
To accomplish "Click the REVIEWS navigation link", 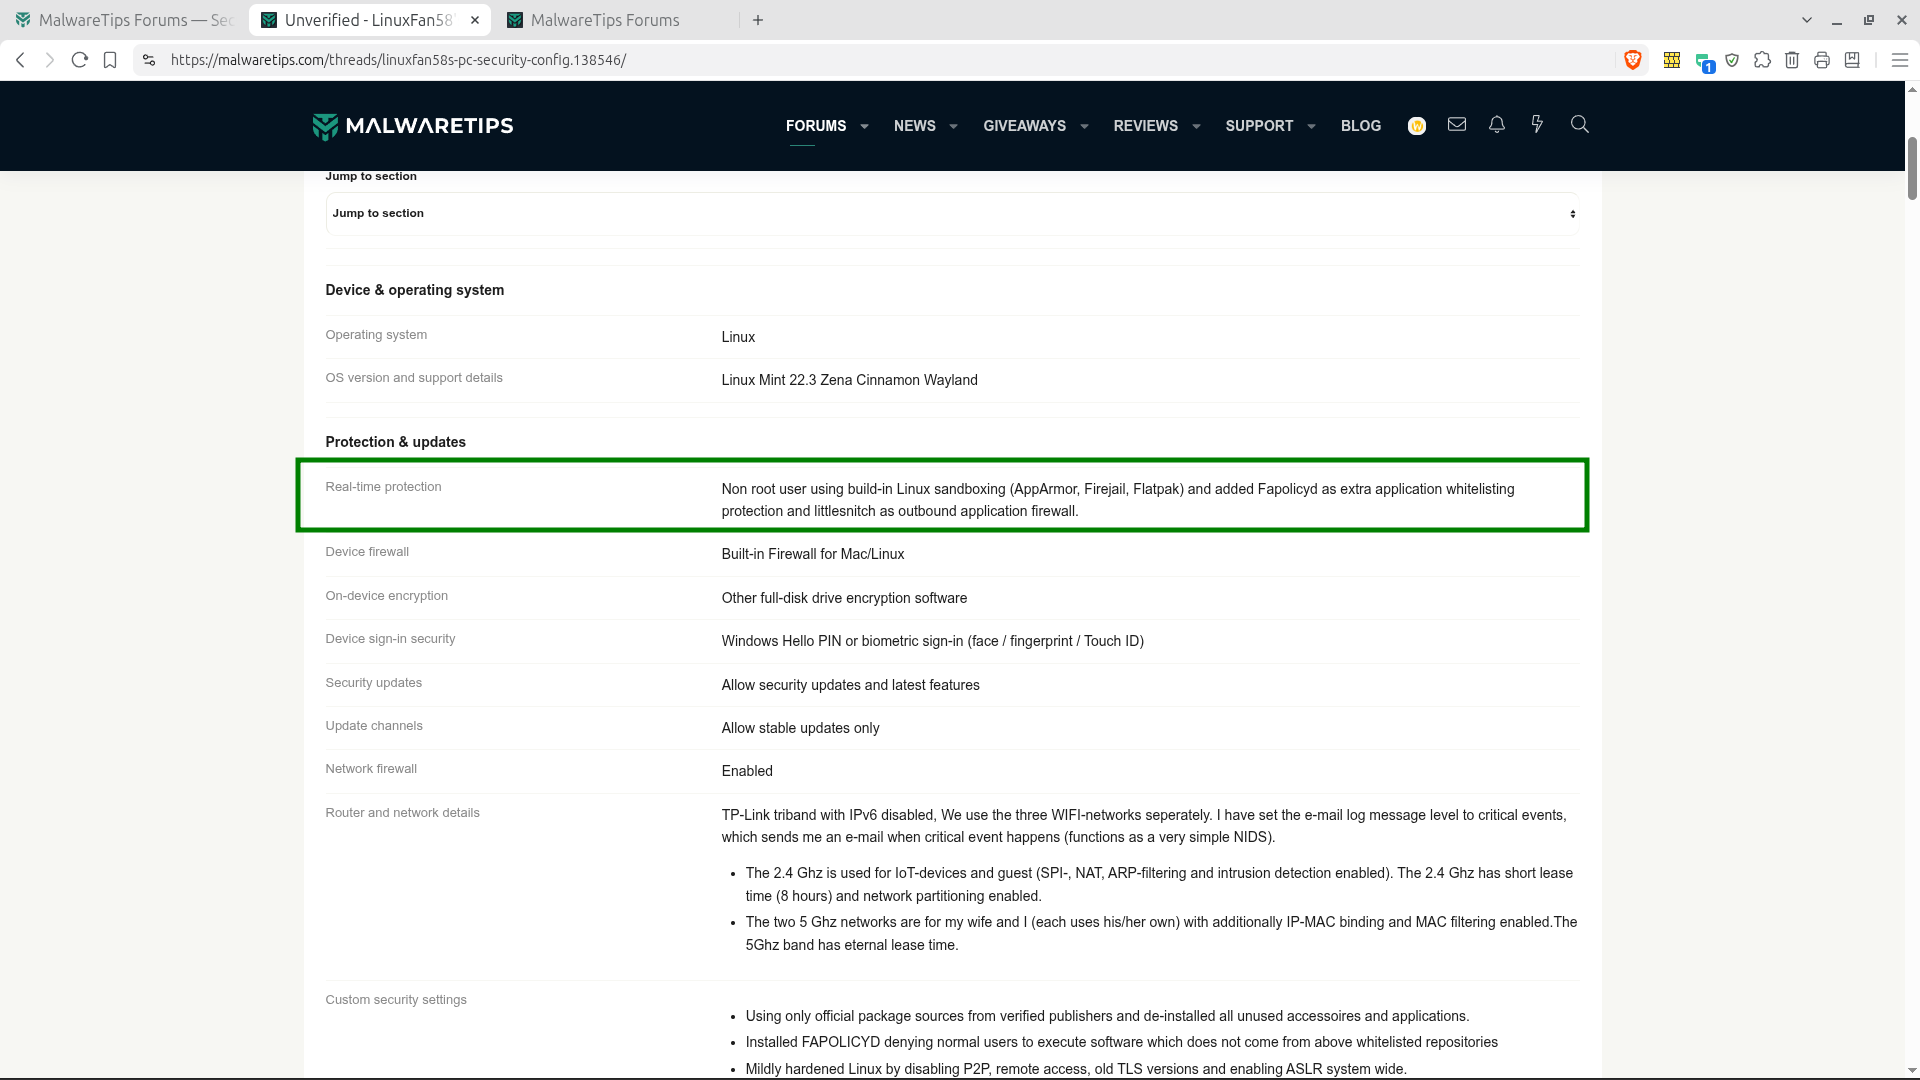I will coord(1146,126).
